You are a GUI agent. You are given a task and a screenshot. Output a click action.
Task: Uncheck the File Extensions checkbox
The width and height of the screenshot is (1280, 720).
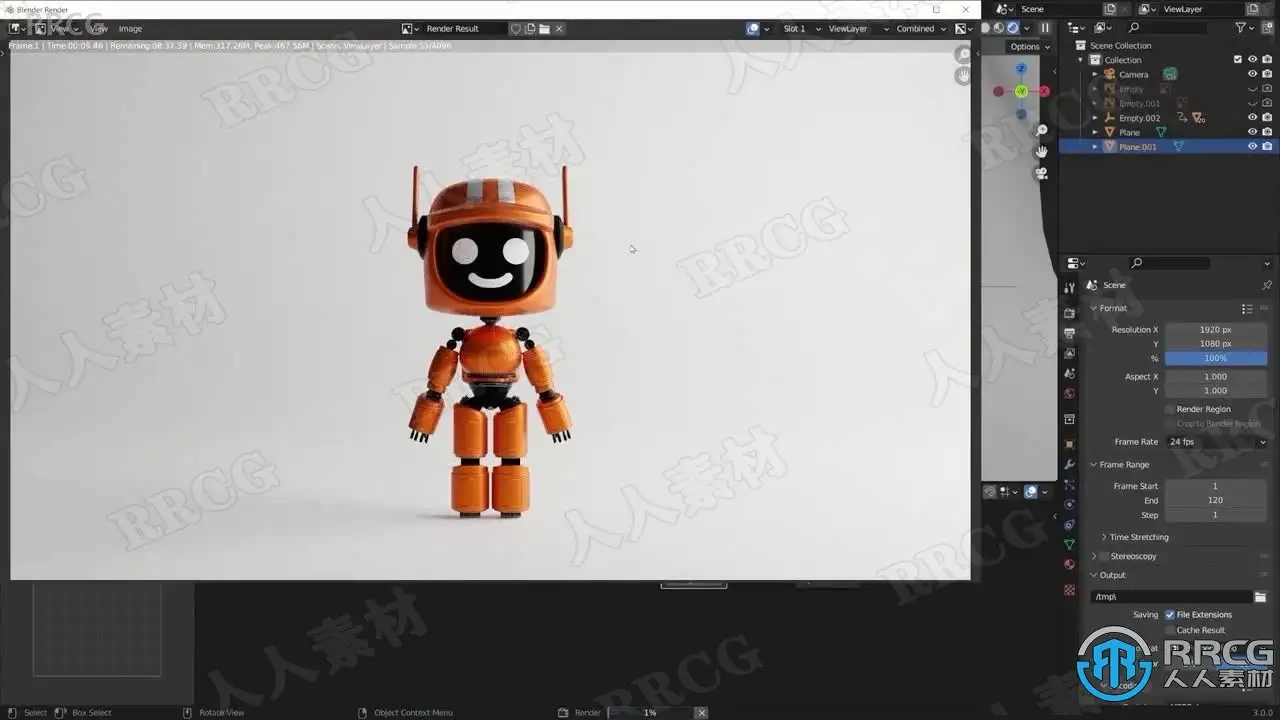tap(1170, 615)
